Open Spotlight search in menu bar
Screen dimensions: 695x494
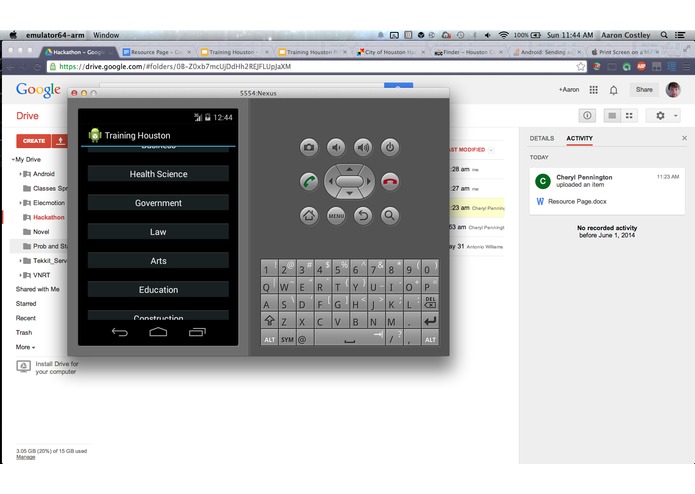pyautogui.click(x=664, y=35)
